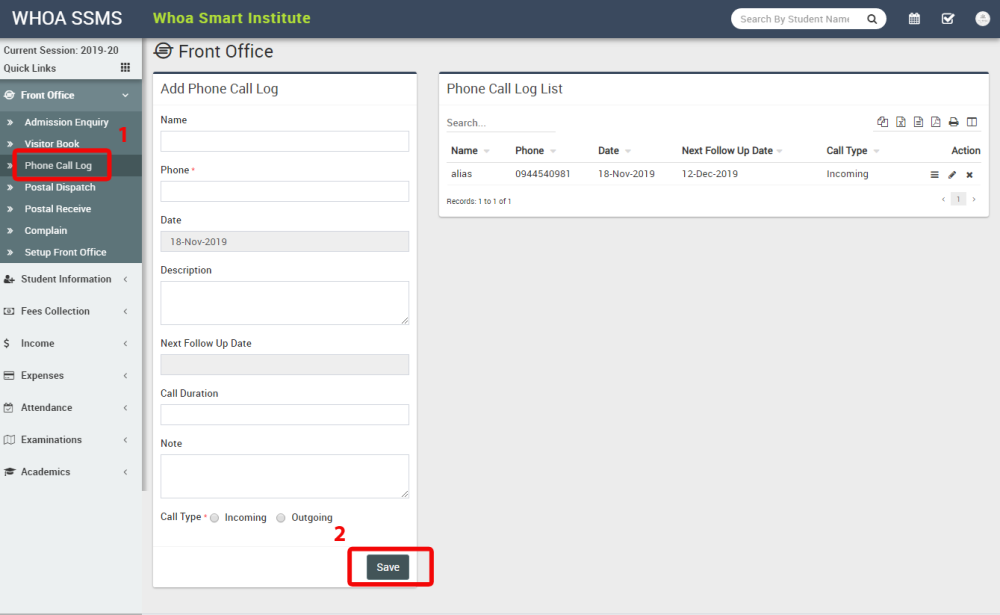The image size is (1000, 615).
Task: Copy the call log table data
Action: click(882, 121)
